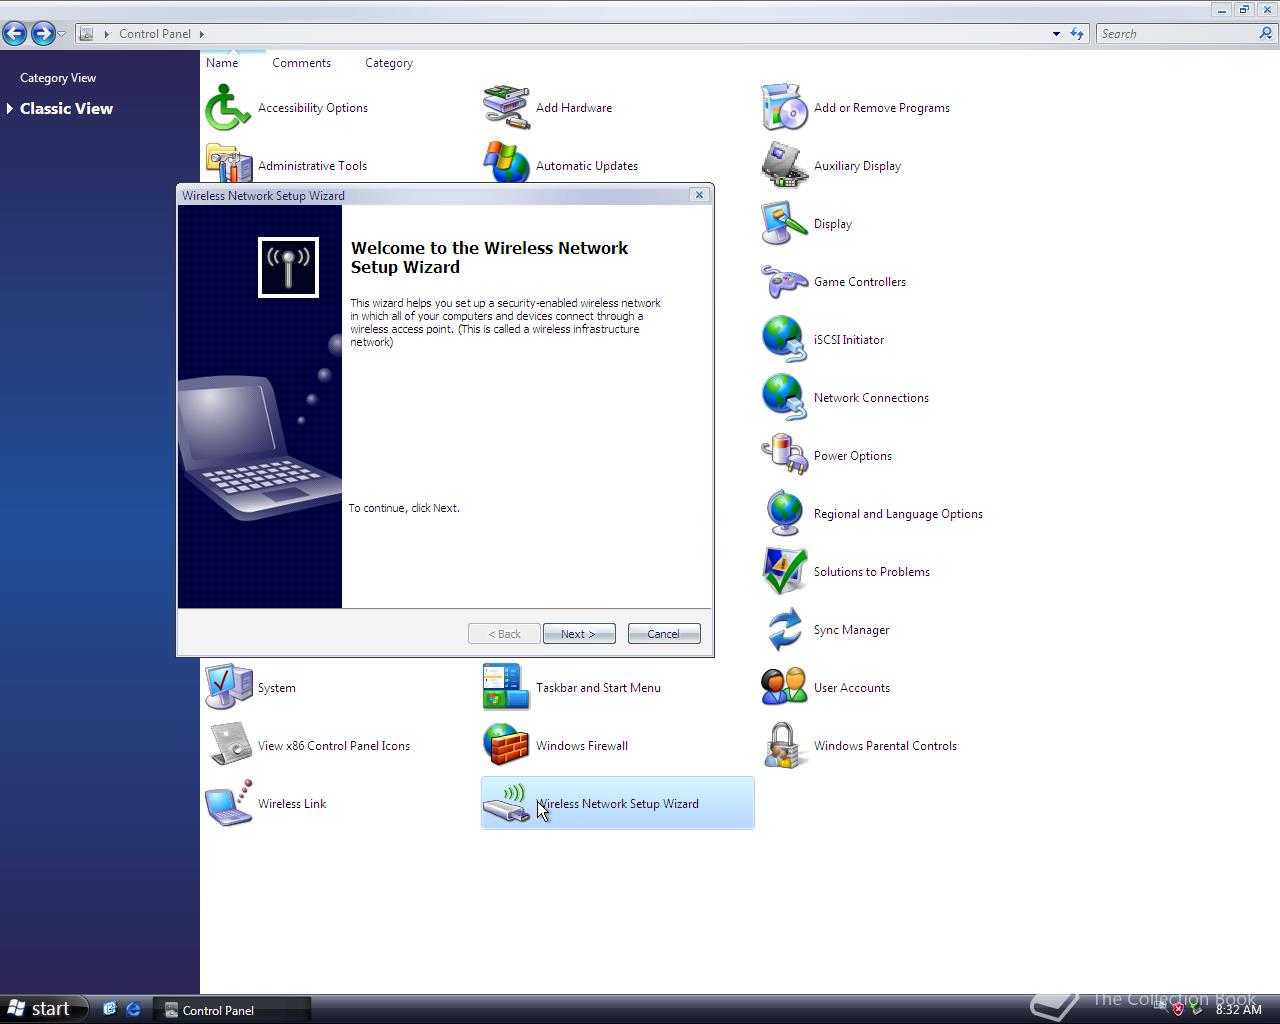This screenshot has height=1024, width=1280.
Task: Select the Wireless Network Setup Wizard icon
Action: pyautogui.click(x=617, y=804)
